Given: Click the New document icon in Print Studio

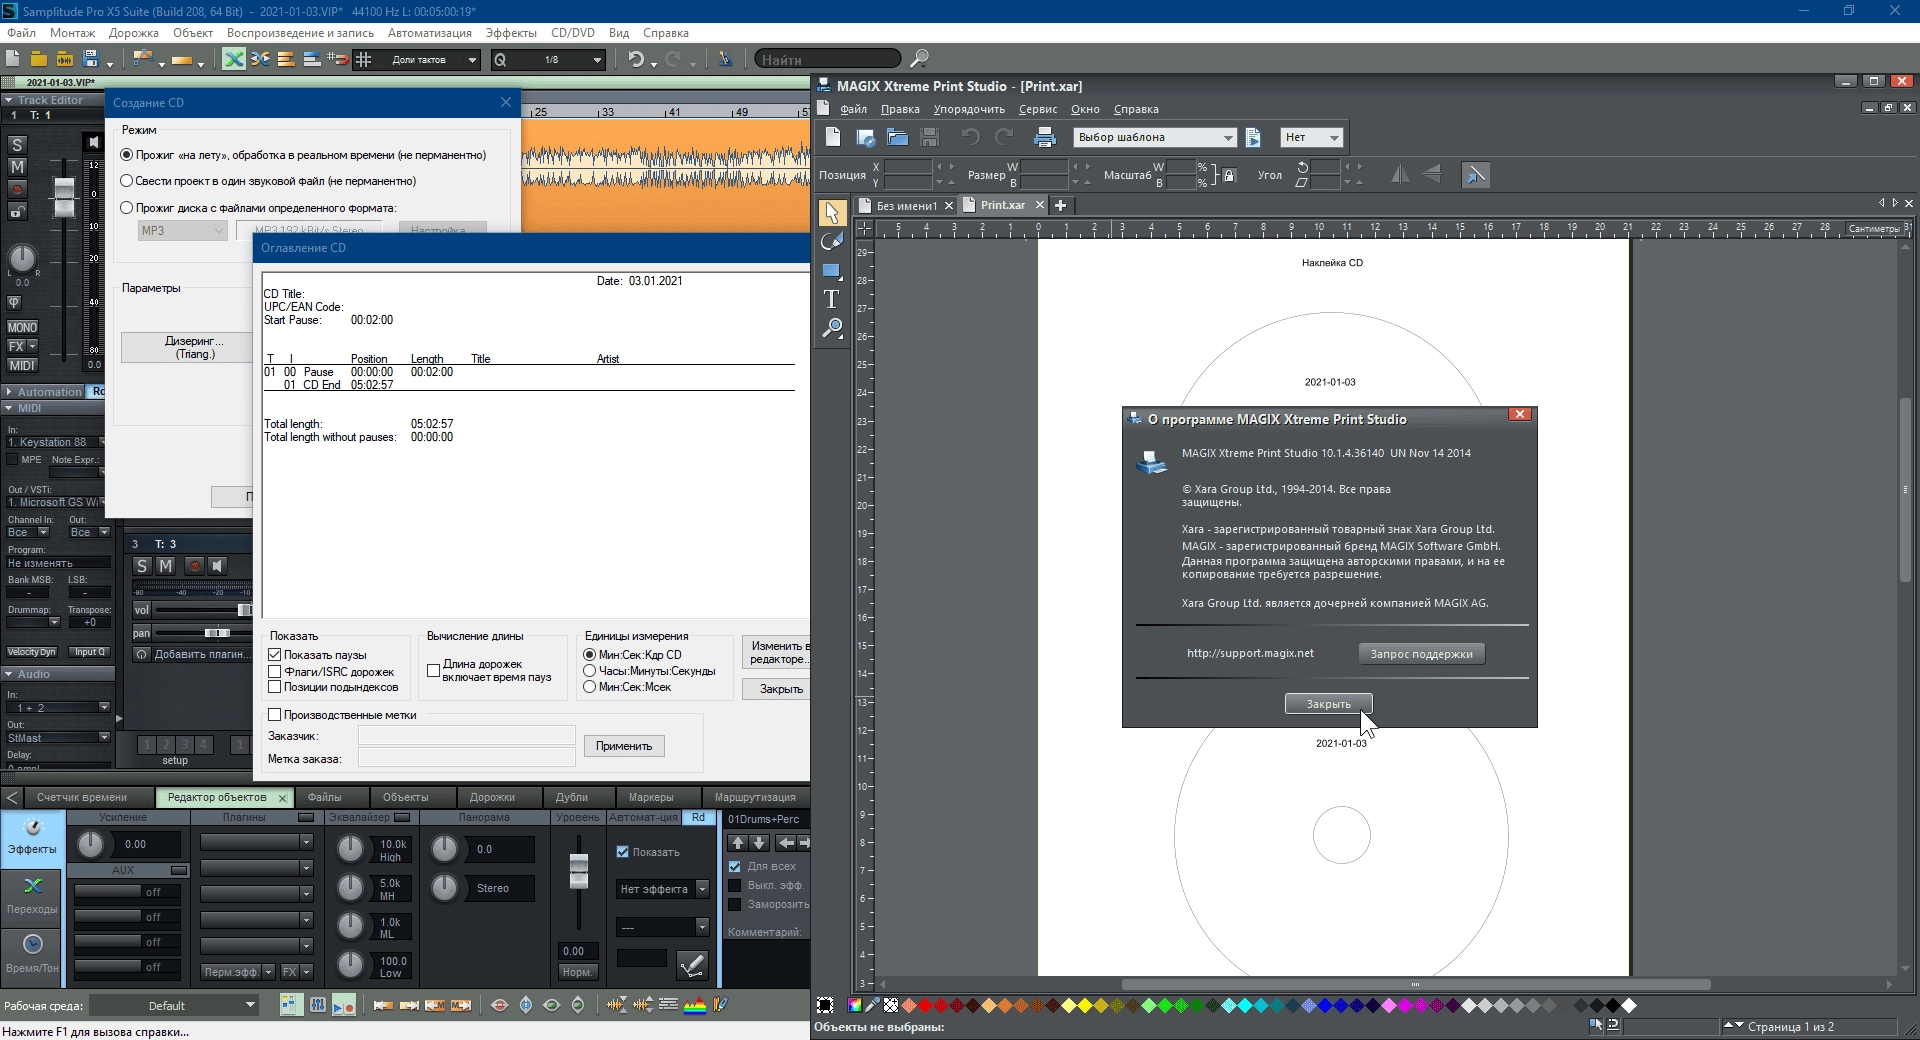Looking at the screenshot, I should pos(833,137).
